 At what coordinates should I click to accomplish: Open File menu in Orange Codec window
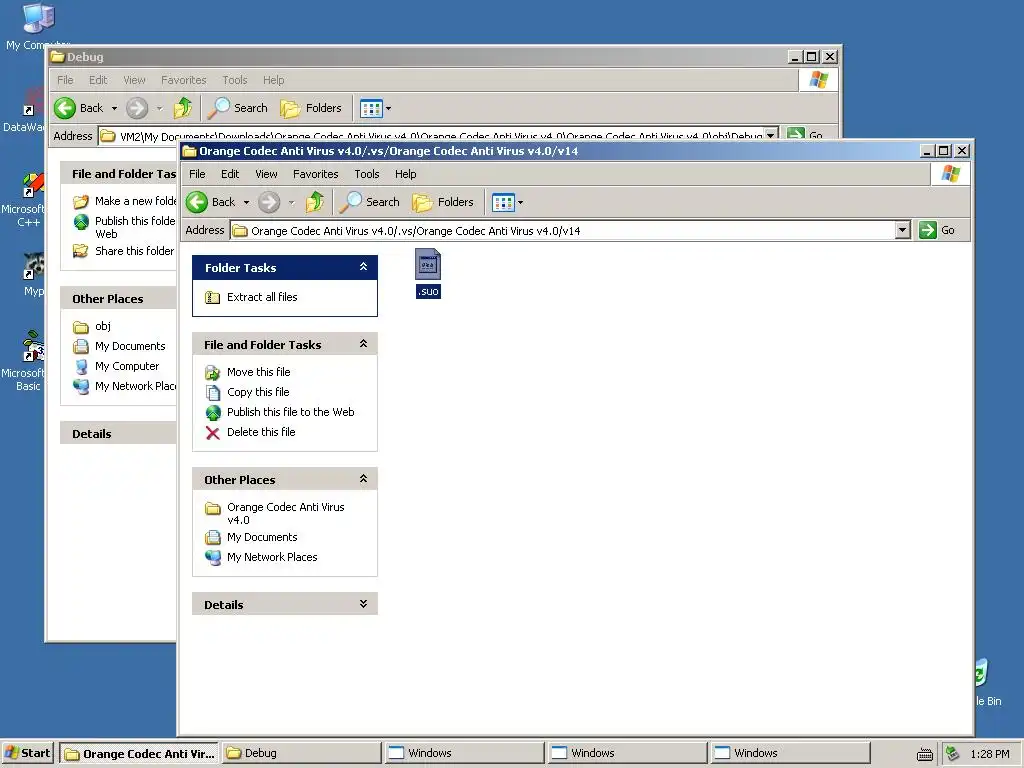point(197,174)
